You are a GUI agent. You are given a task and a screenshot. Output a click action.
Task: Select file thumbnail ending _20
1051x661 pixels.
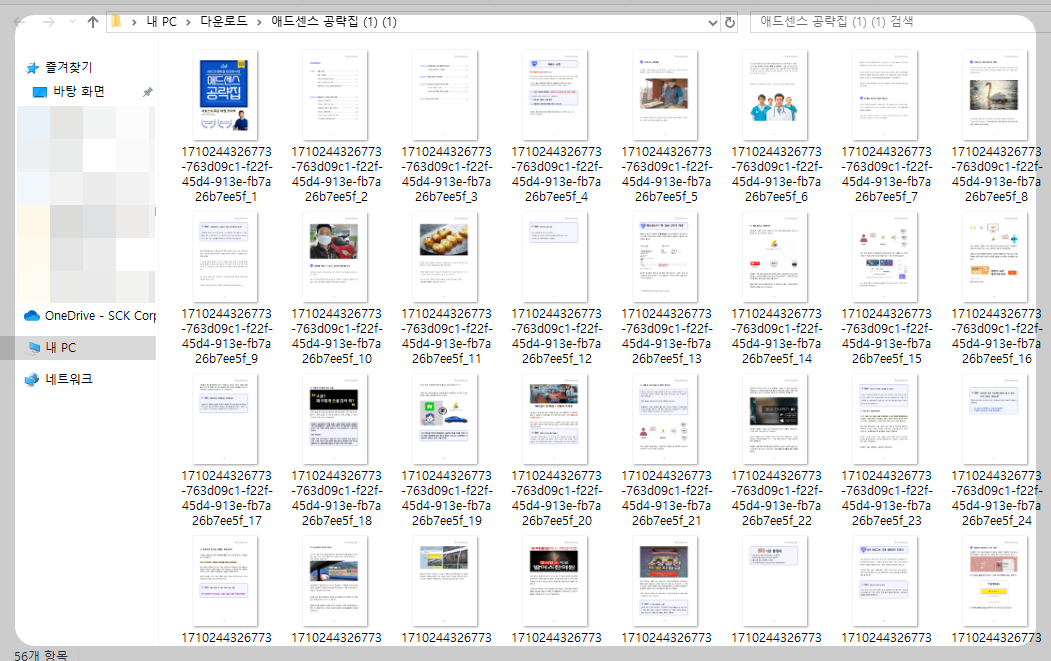click(554, 419)
